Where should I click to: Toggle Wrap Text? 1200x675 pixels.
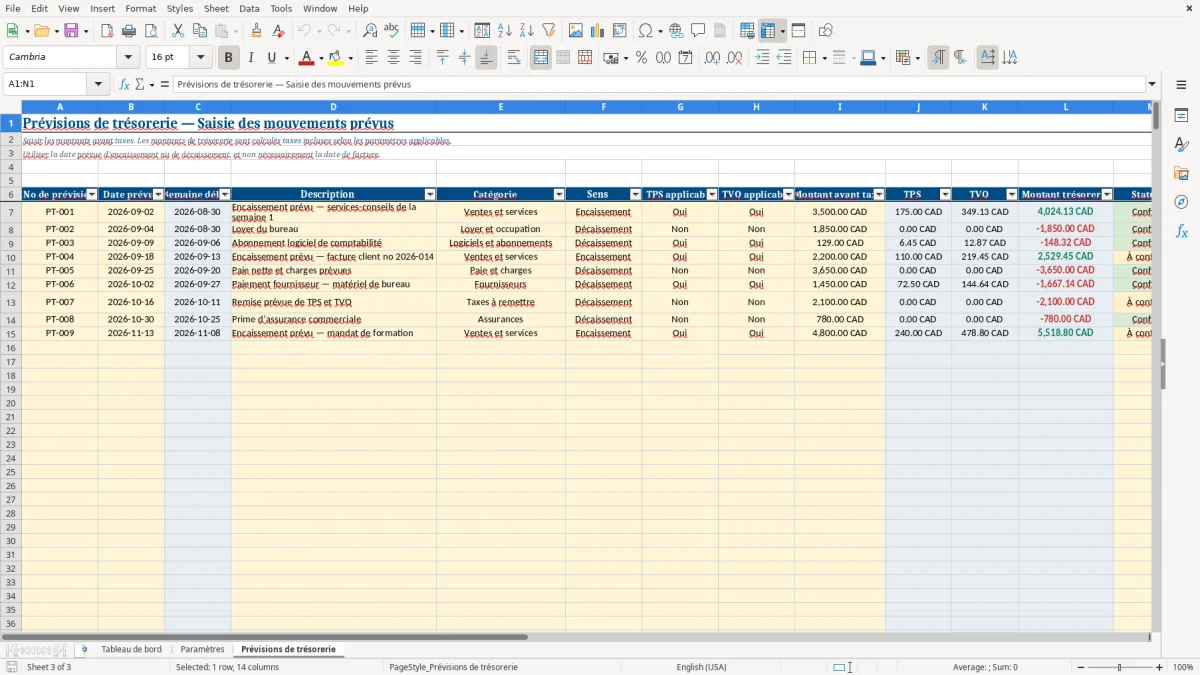click(514, 58)
